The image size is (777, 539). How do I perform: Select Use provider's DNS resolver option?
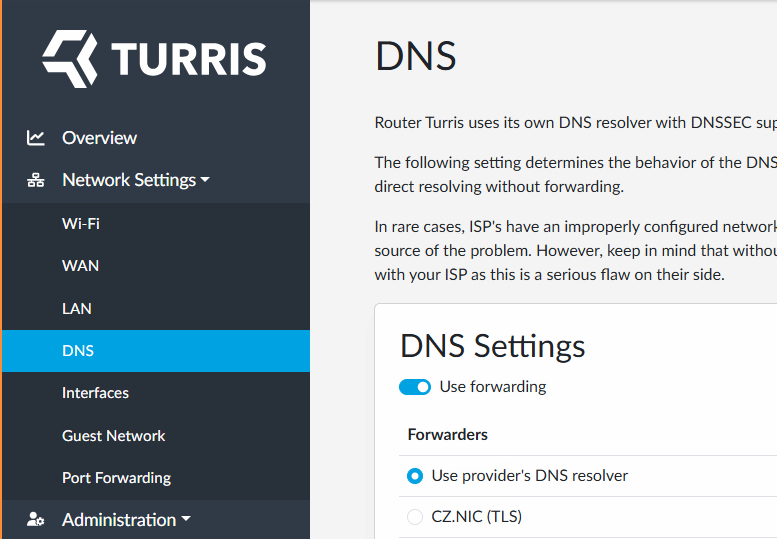(x=415, y=476)
